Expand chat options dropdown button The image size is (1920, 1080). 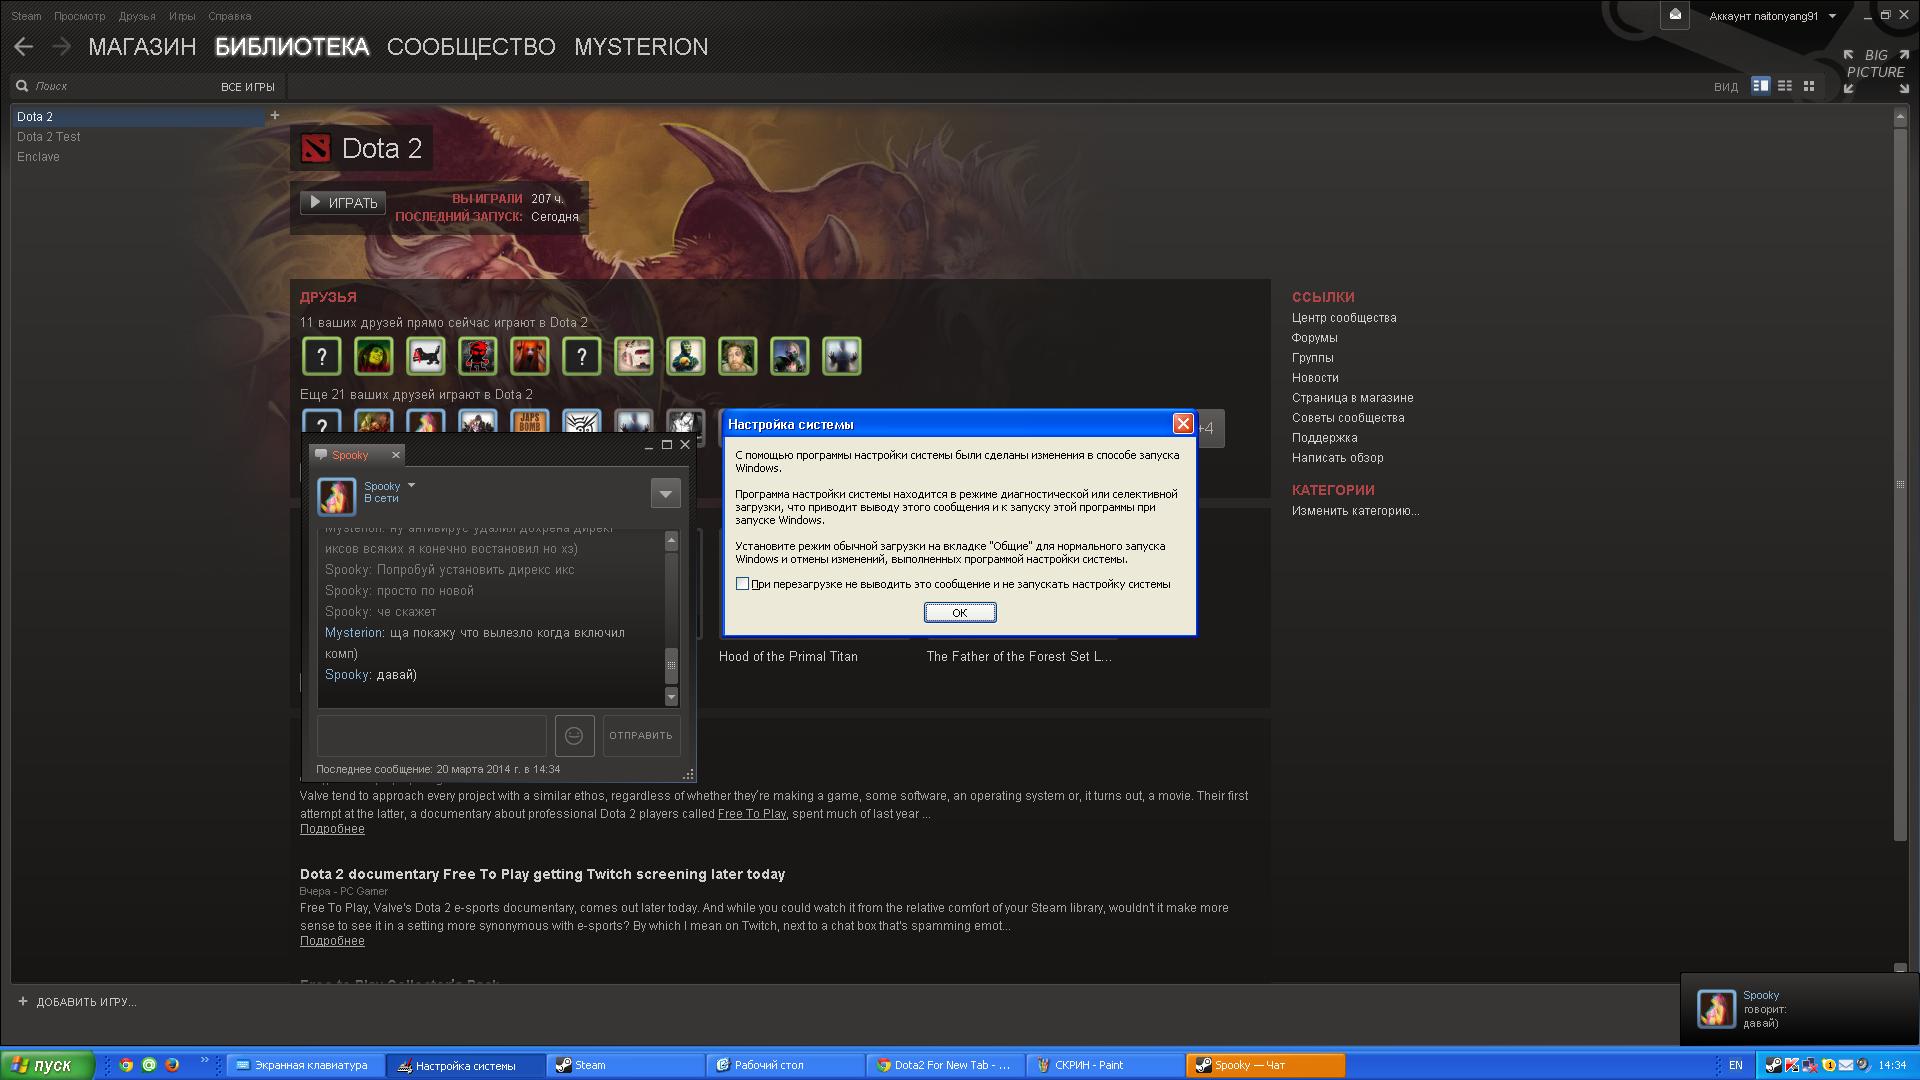(665, 493)
